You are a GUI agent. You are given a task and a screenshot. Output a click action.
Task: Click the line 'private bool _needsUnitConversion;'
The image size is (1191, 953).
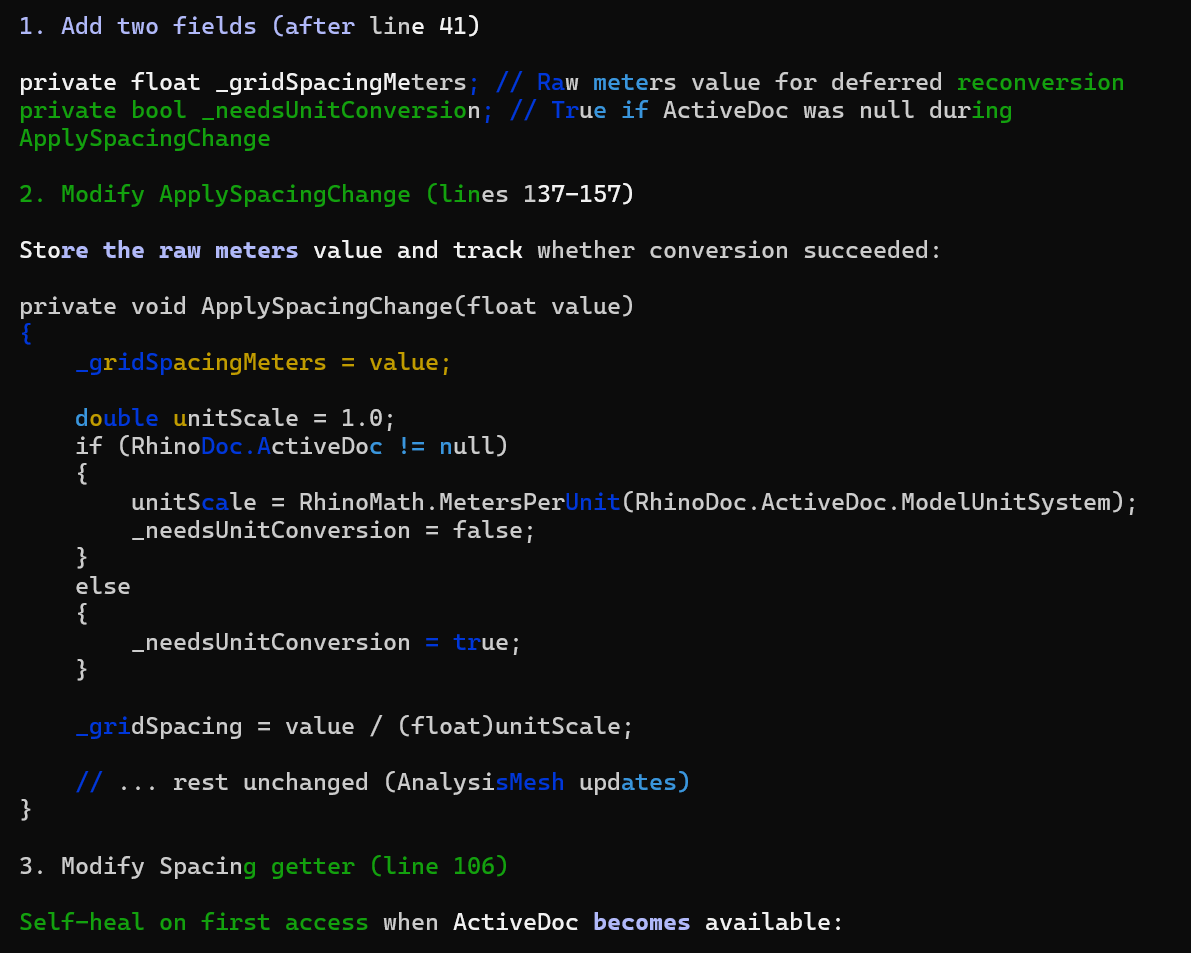tap(256, 110)
